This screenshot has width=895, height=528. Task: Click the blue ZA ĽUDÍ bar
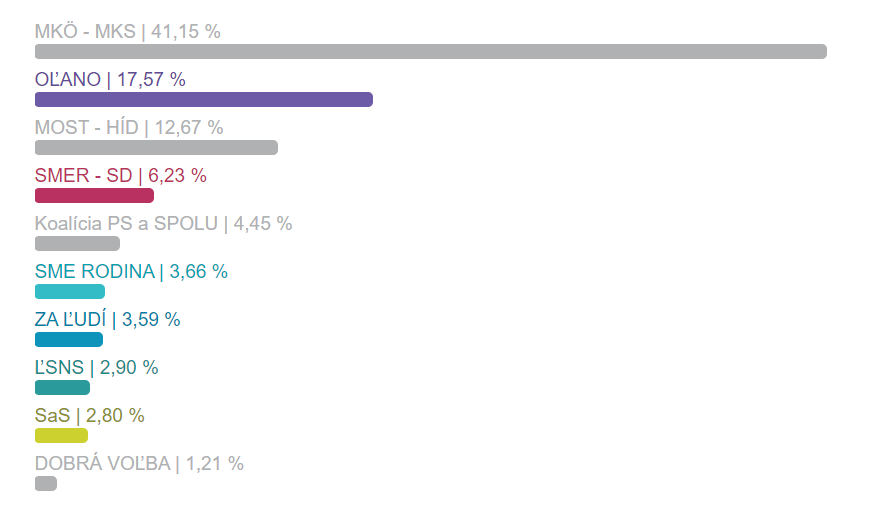click(69, 340)
